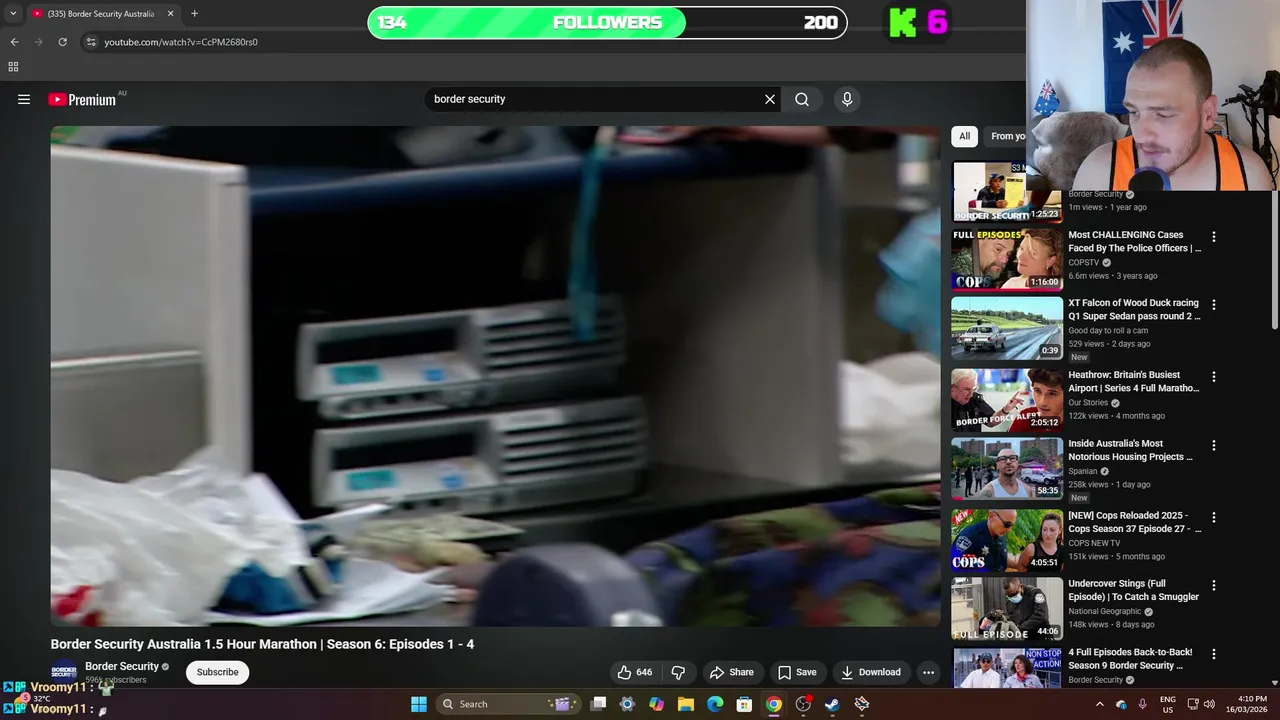The height and width of the screenshot is (720, 1280).
Task: Open the 'Our Stories' channel name
Action: [x=1088, y=403]
